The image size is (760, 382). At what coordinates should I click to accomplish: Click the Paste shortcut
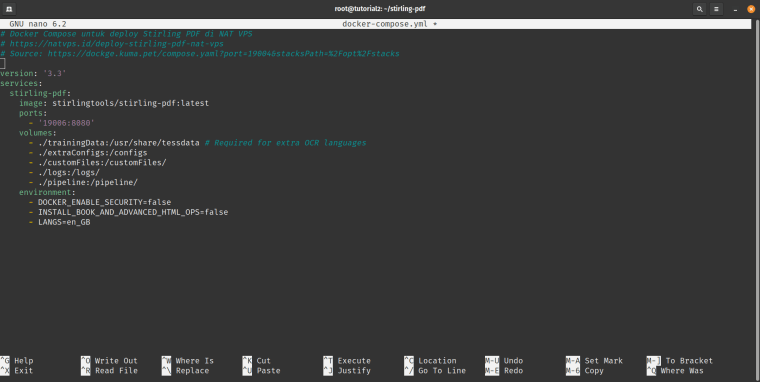pyautogui.click(x=262, y=371)
